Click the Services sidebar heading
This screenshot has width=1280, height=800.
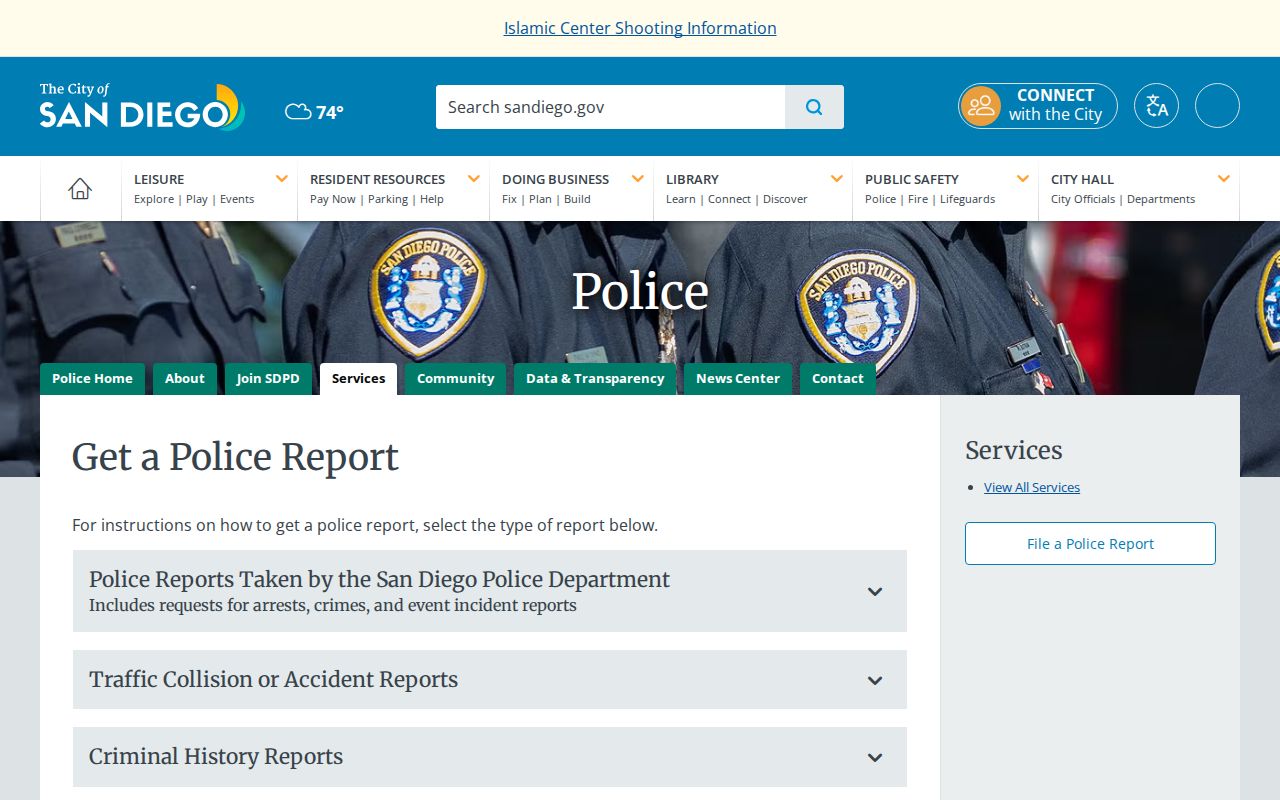[x=1013, y=450]
